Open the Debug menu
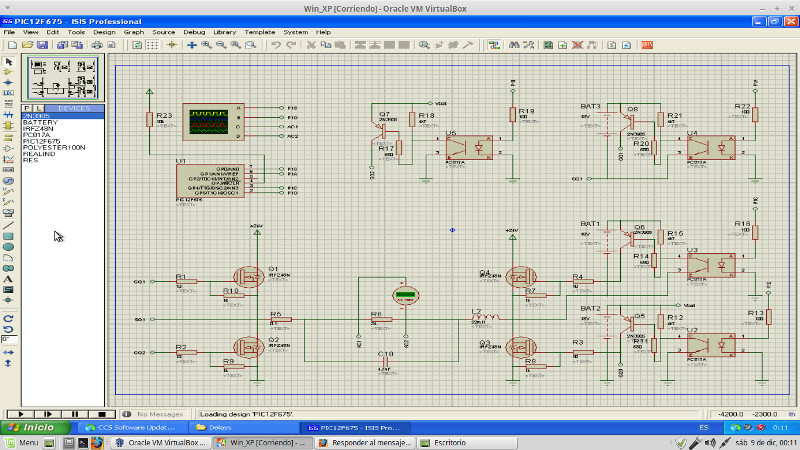Screen dimensions: 800x450 click(x=194, y=32)
